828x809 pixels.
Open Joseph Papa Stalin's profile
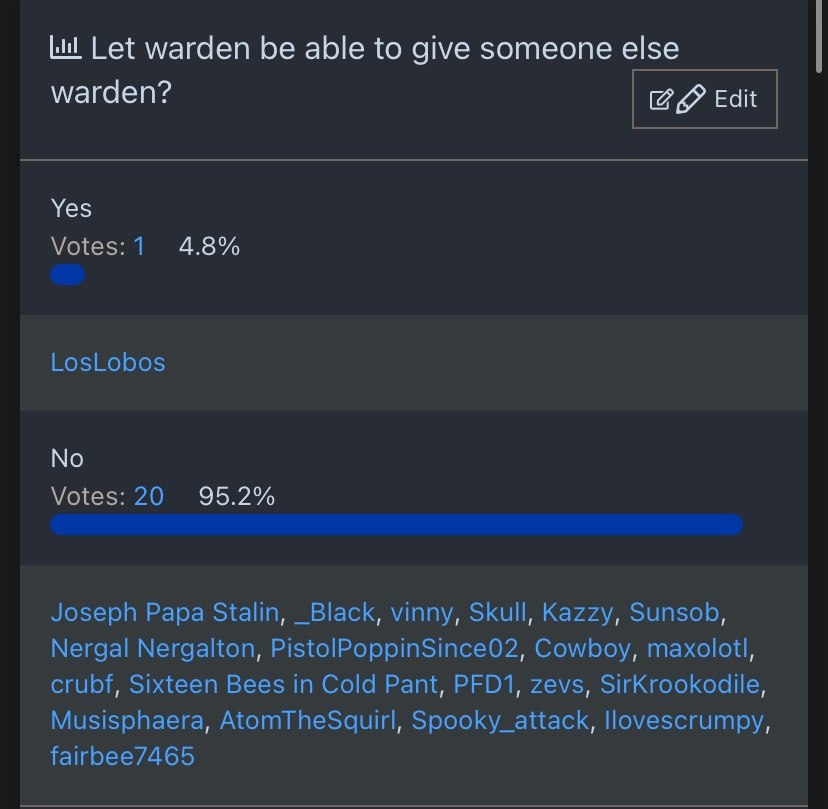click(x=164, y=612)
